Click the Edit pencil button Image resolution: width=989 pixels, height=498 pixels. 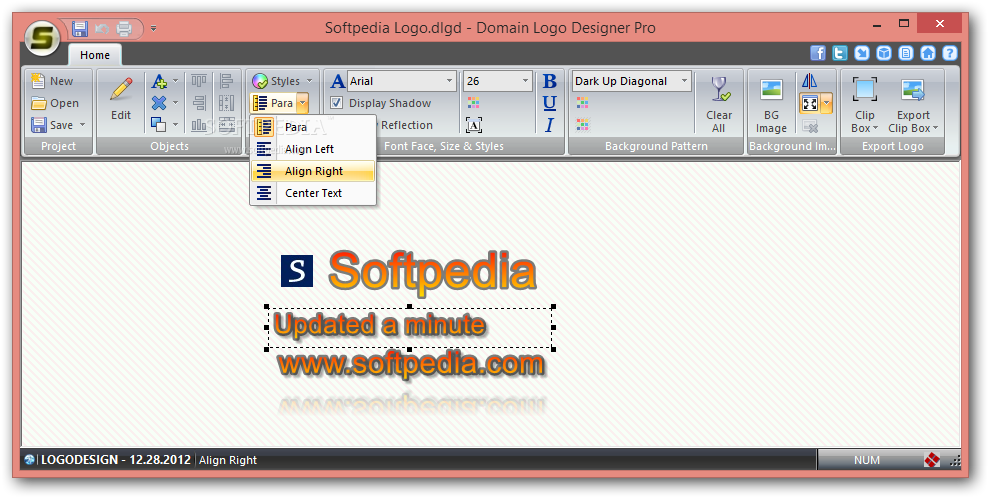[121, 100]
